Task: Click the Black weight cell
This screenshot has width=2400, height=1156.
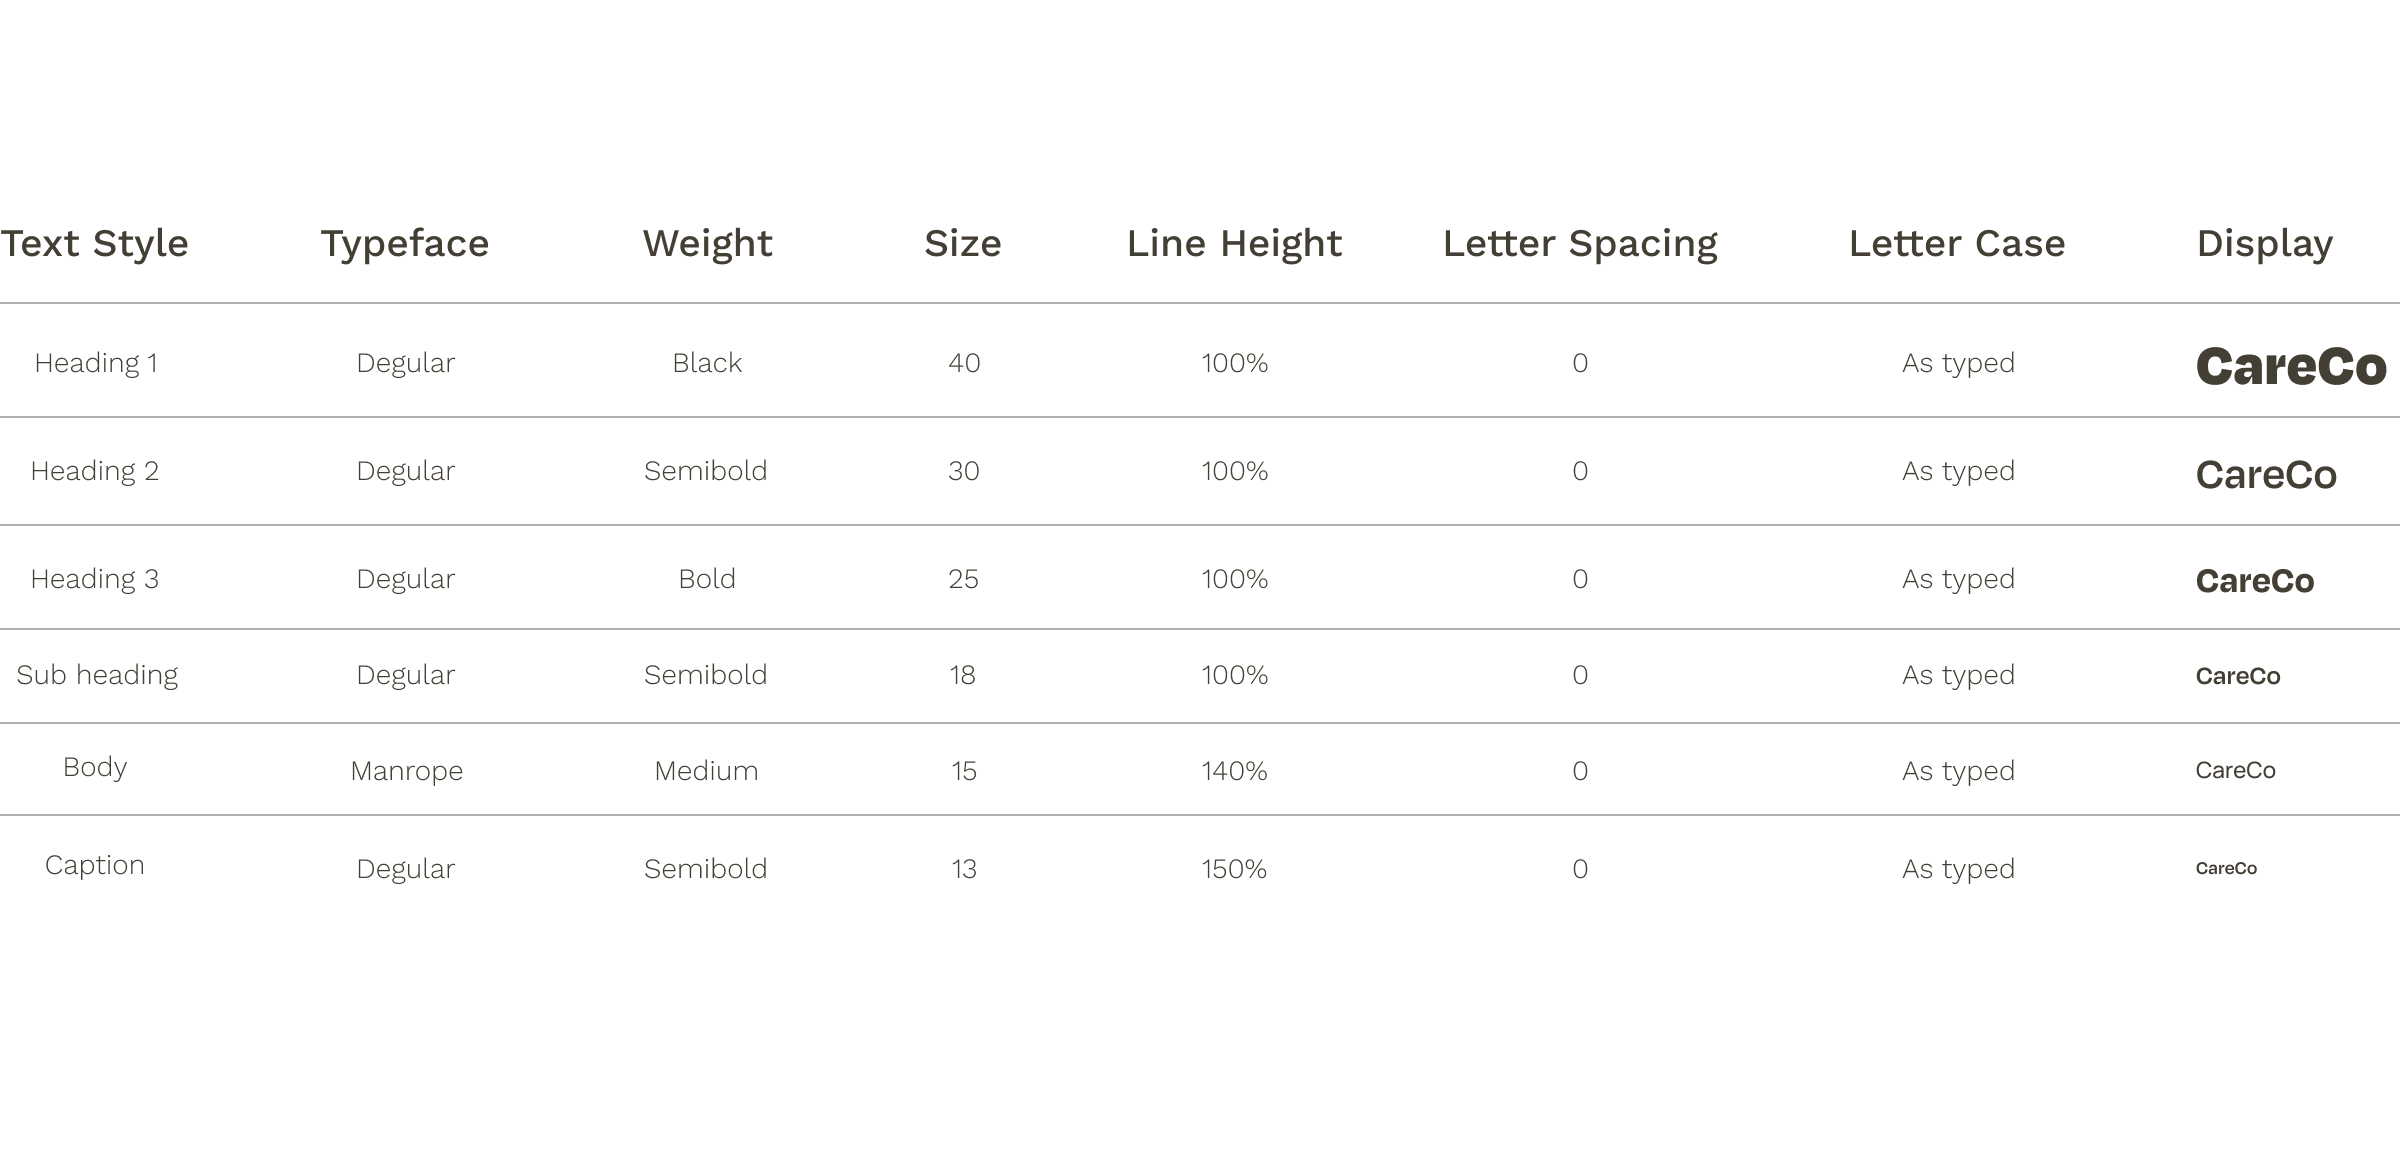Action: tap(707, 363)
